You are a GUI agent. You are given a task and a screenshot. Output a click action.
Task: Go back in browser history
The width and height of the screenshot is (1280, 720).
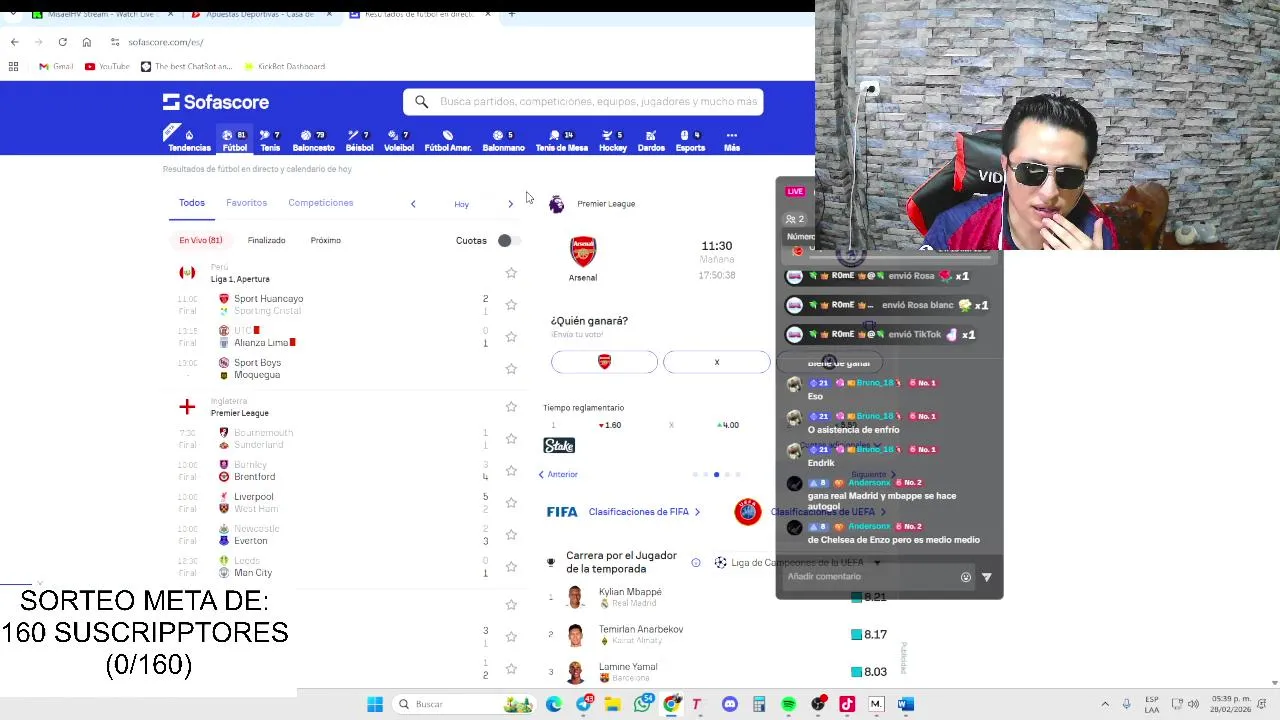(x=14, y=42)
